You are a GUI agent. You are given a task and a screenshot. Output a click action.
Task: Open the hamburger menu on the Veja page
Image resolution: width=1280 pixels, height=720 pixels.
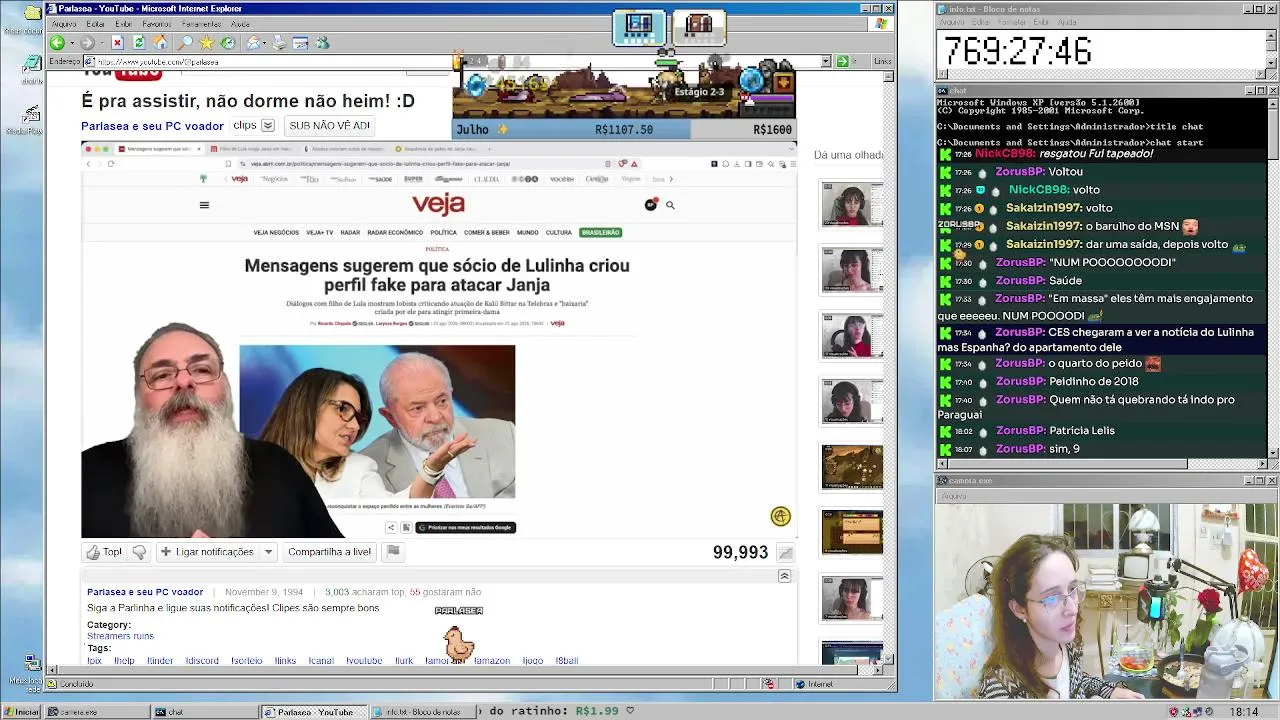click(x=204, y=205)
